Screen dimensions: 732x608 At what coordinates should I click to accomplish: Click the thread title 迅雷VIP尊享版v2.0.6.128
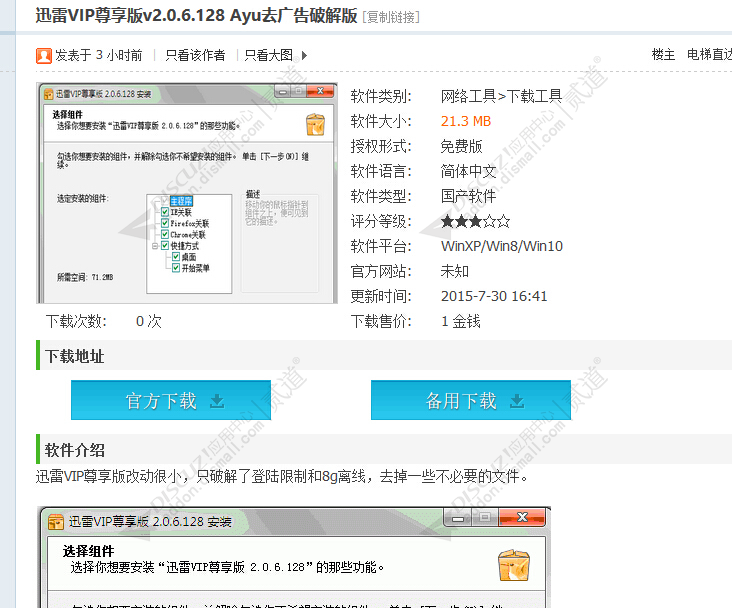196,16
